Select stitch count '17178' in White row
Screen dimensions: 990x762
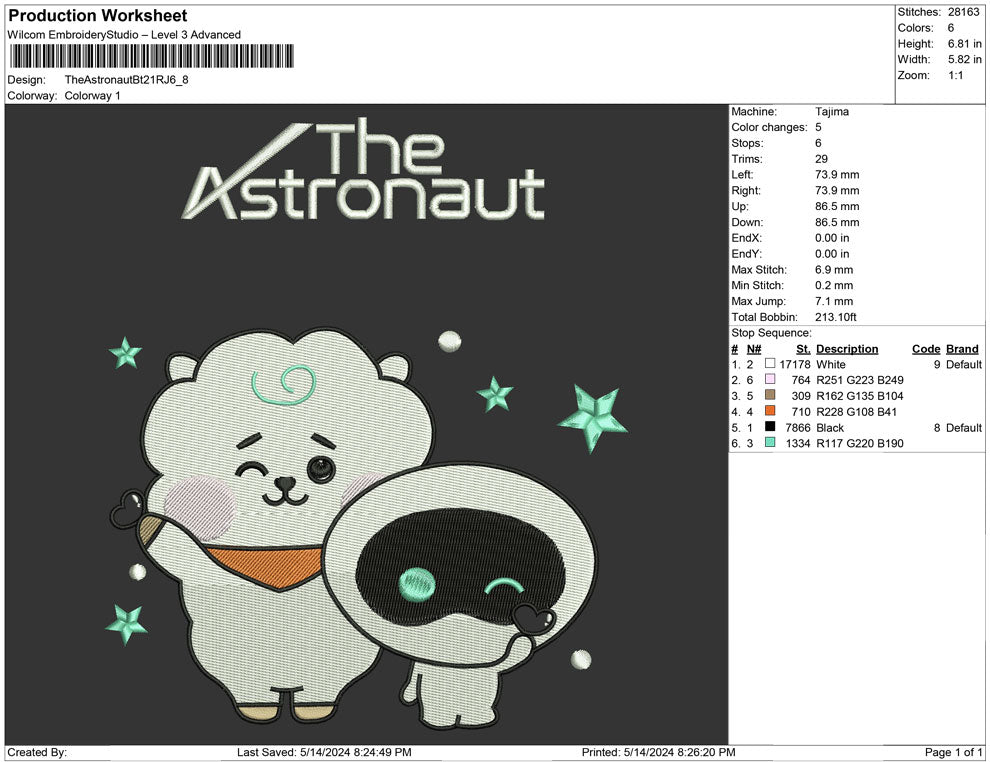coord(795,364)
